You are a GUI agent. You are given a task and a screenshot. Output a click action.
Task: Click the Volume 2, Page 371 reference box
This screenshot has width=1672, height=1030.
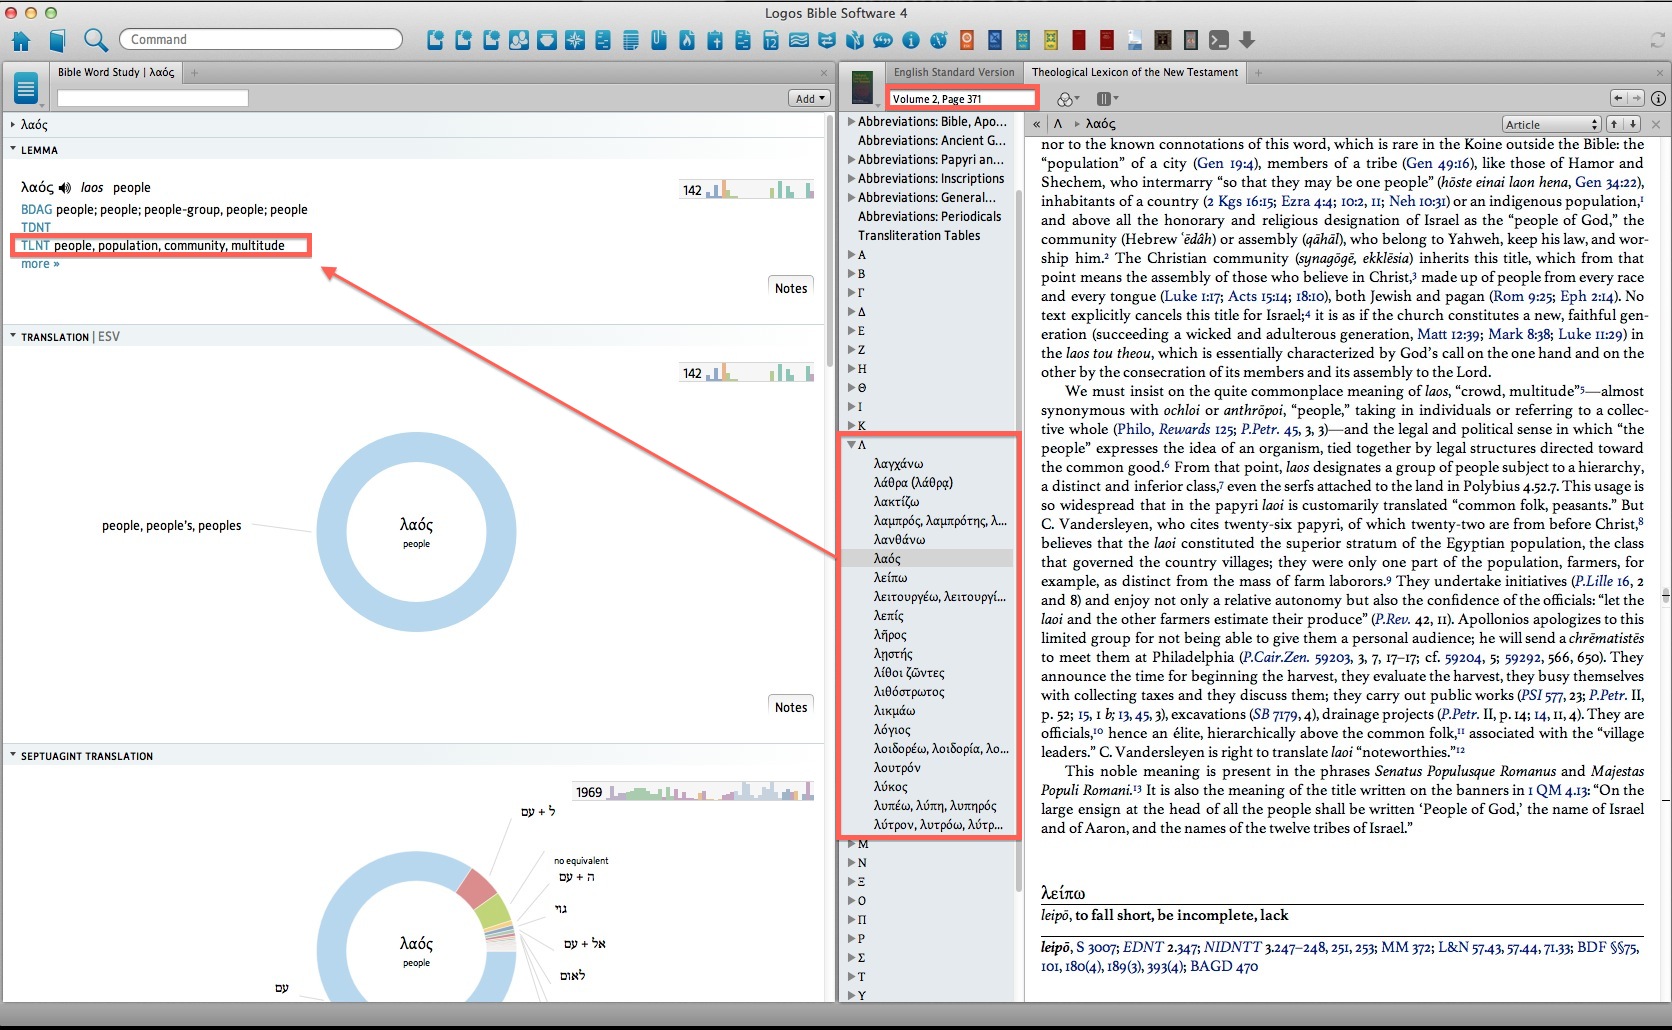963,98
